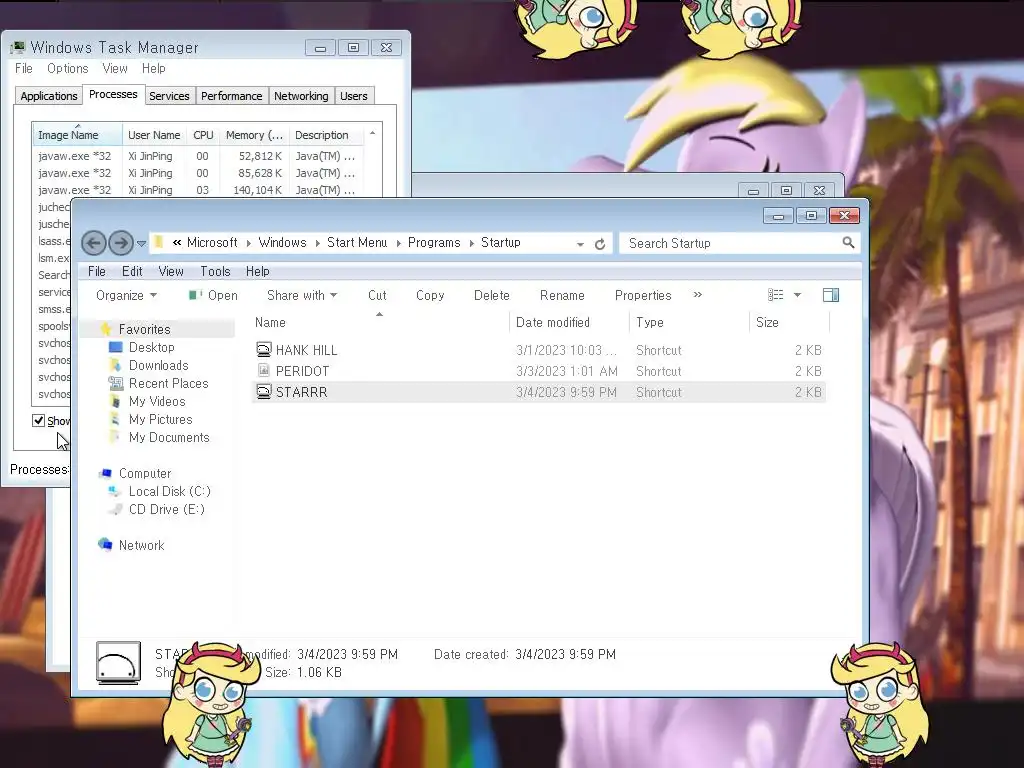Click the STARRR file icon
The height and width of the screenshot is (768, 1024).
pos(263,391)
